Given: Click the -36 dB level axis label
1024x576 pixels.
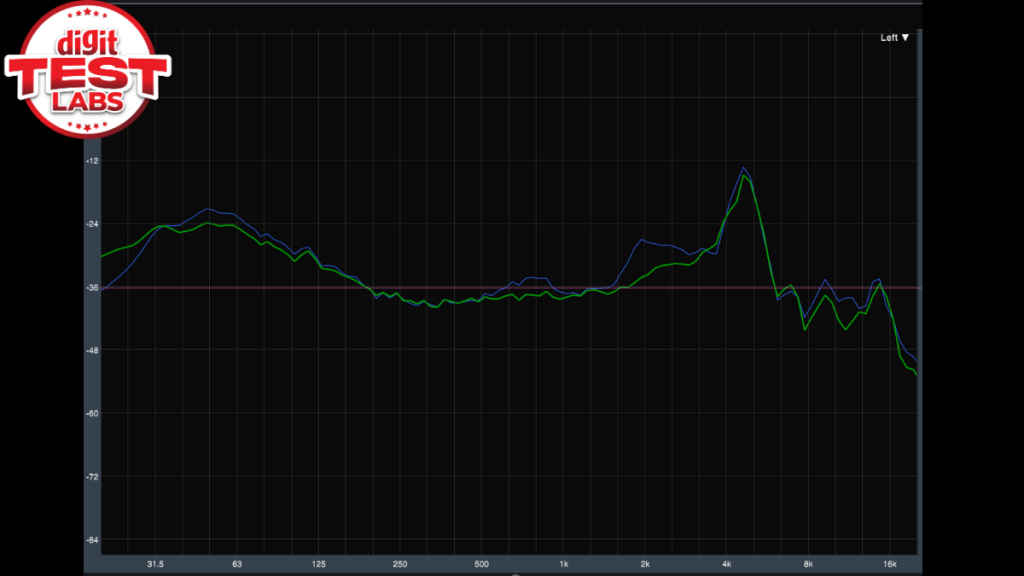Looking at the screenshot, I should coord(93,287).
